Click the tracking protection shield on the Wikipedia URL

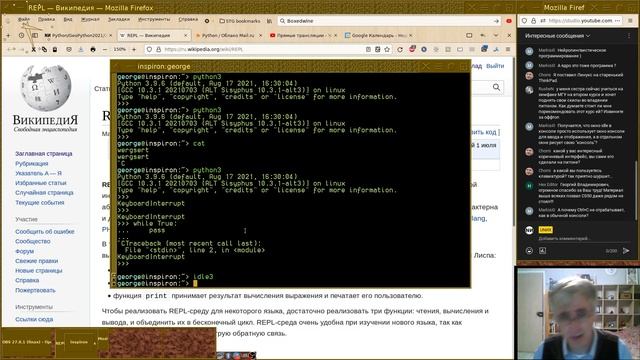tap(149, 49)
